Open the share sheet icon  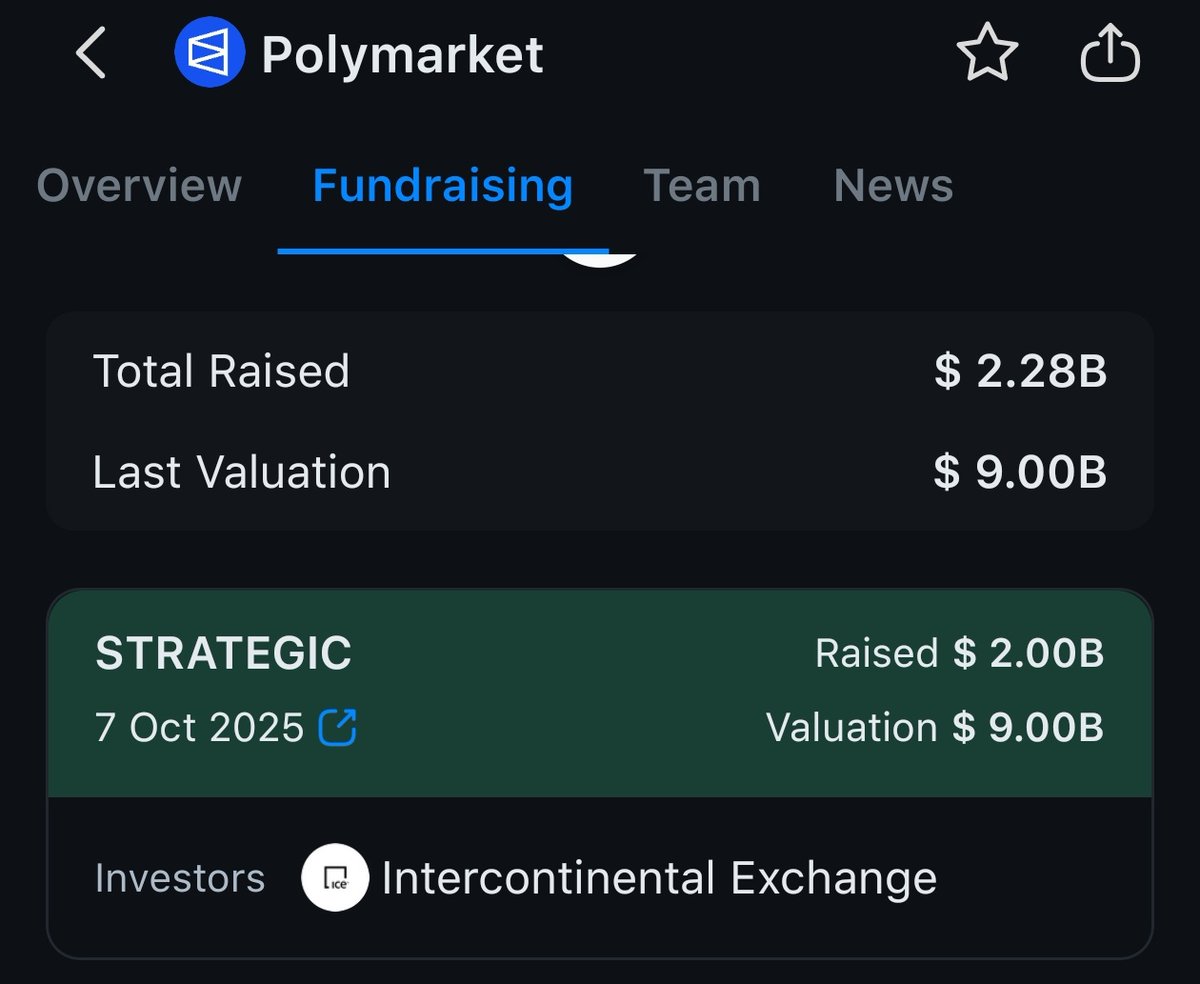point(1111,53)
